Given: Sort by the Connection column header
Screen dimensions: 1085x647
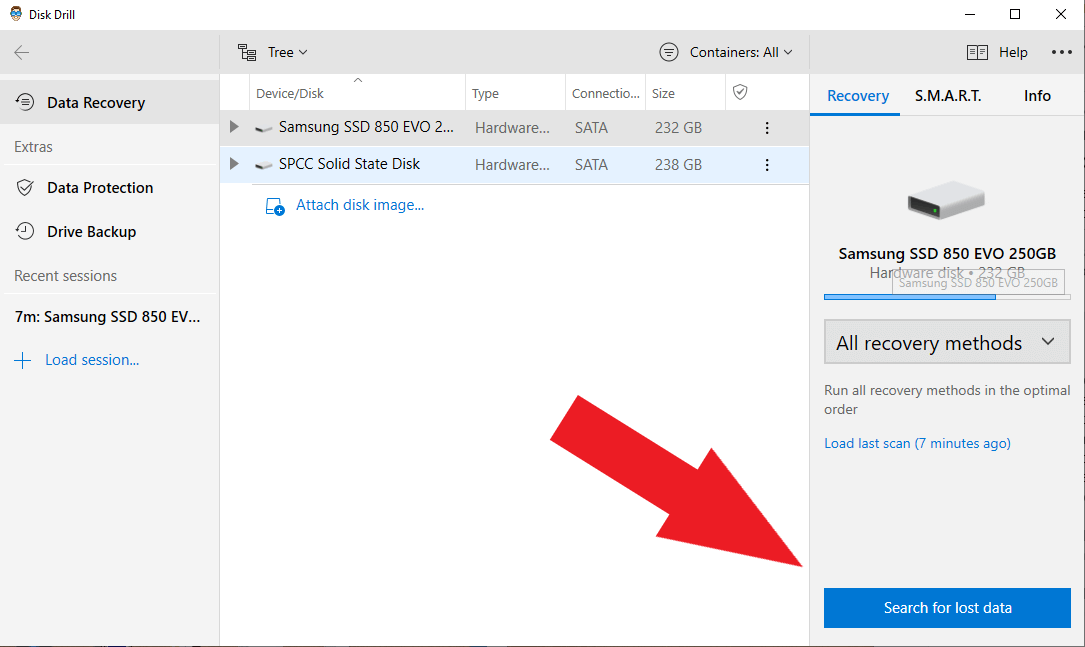Looking at the screenshot, I should click(605, 93).
